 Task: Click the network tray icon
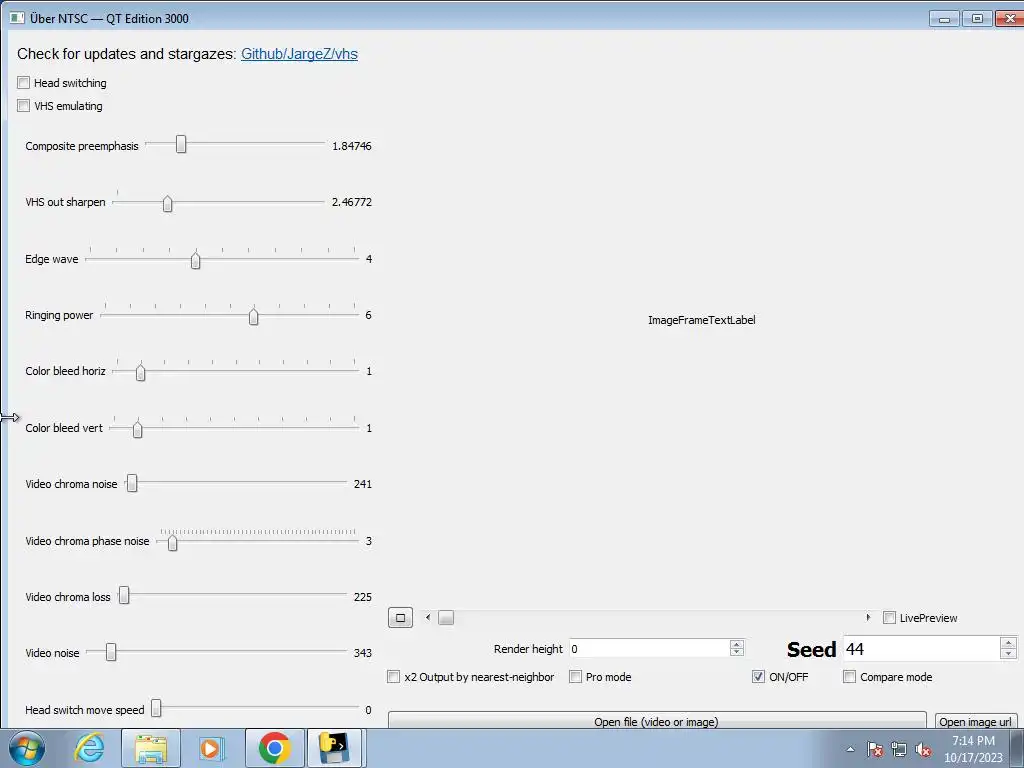899,749
